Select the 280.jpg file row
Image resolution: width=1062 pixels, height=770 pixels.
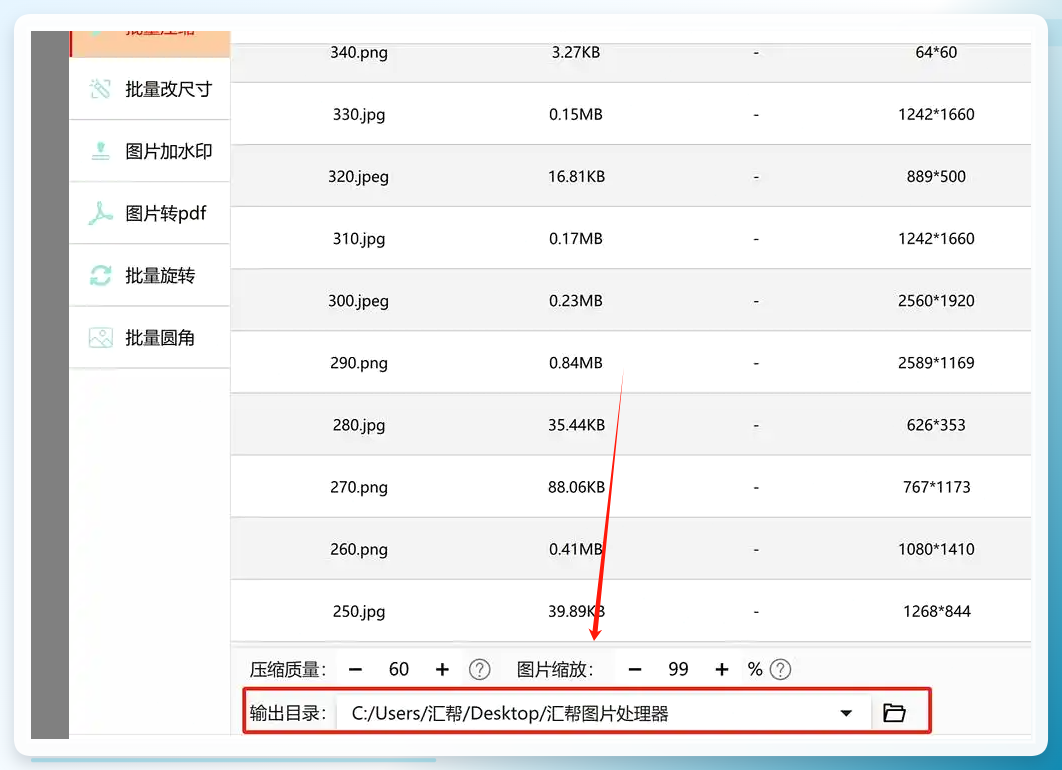(631, 425)
